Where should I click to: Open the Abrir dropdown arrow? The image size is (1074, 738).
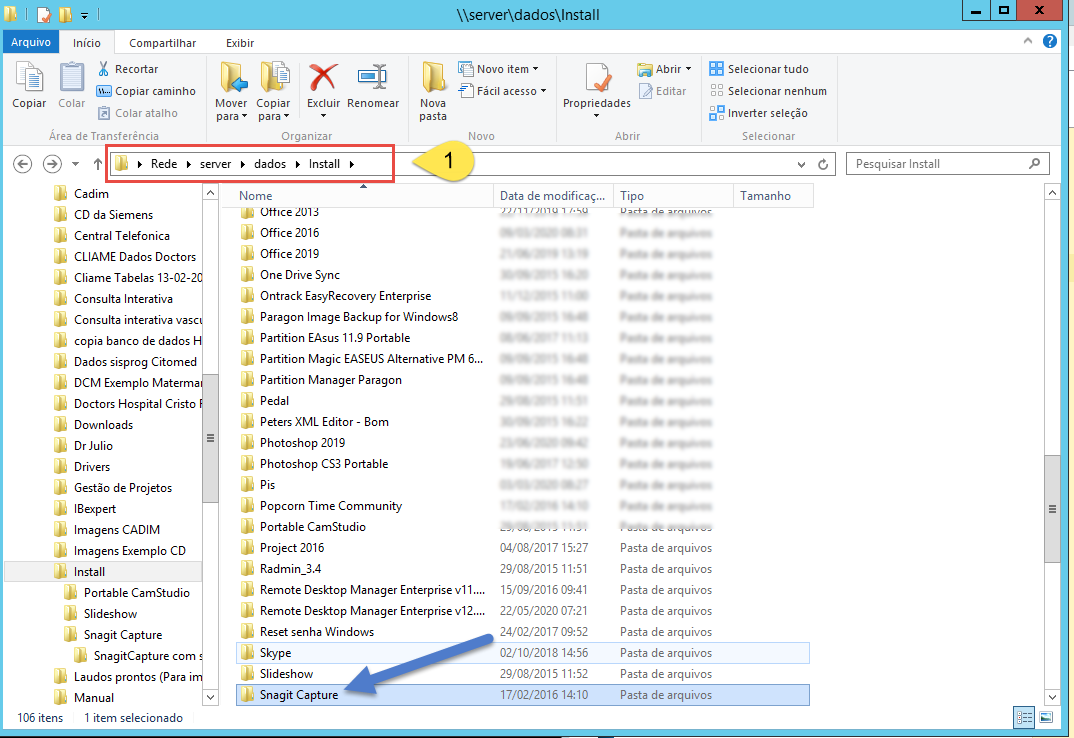(688, 69)
